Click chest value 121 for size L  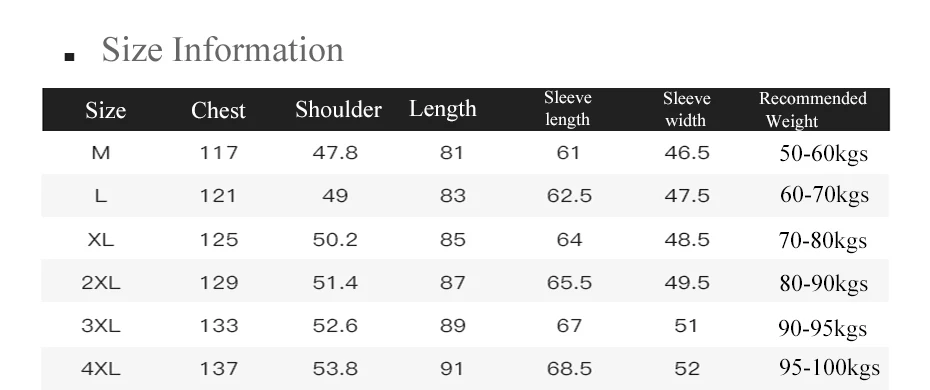tap(218, 196)
